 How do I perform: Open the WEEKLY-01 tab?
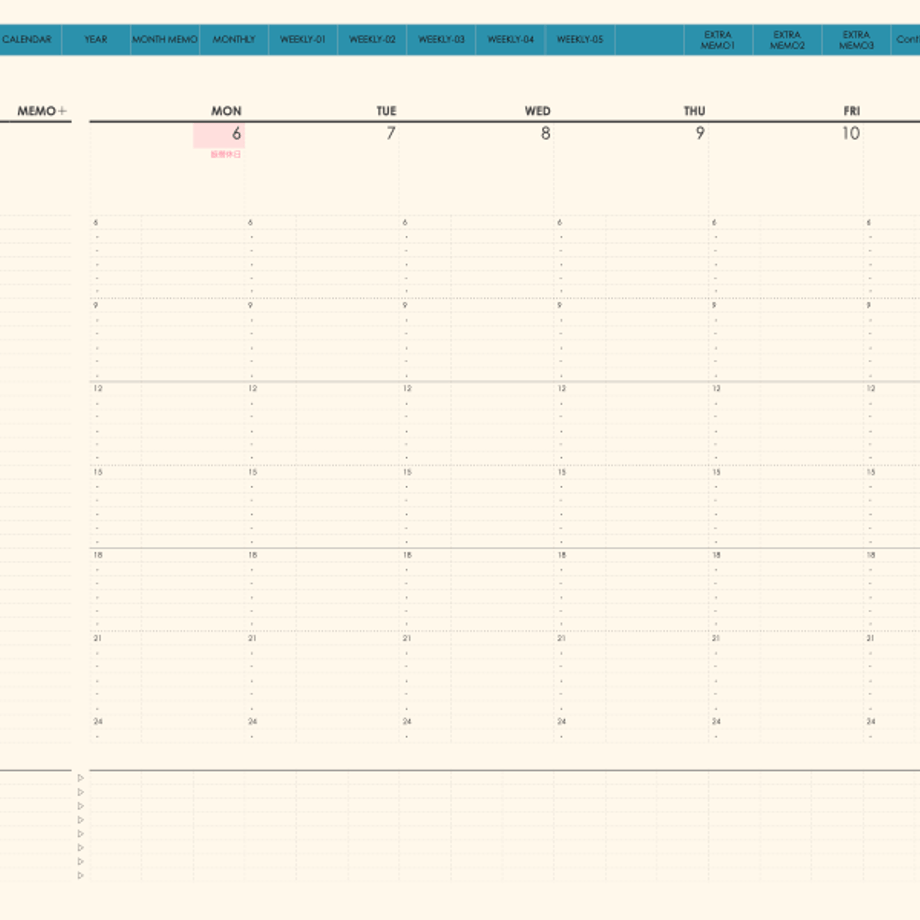[303, 40]
